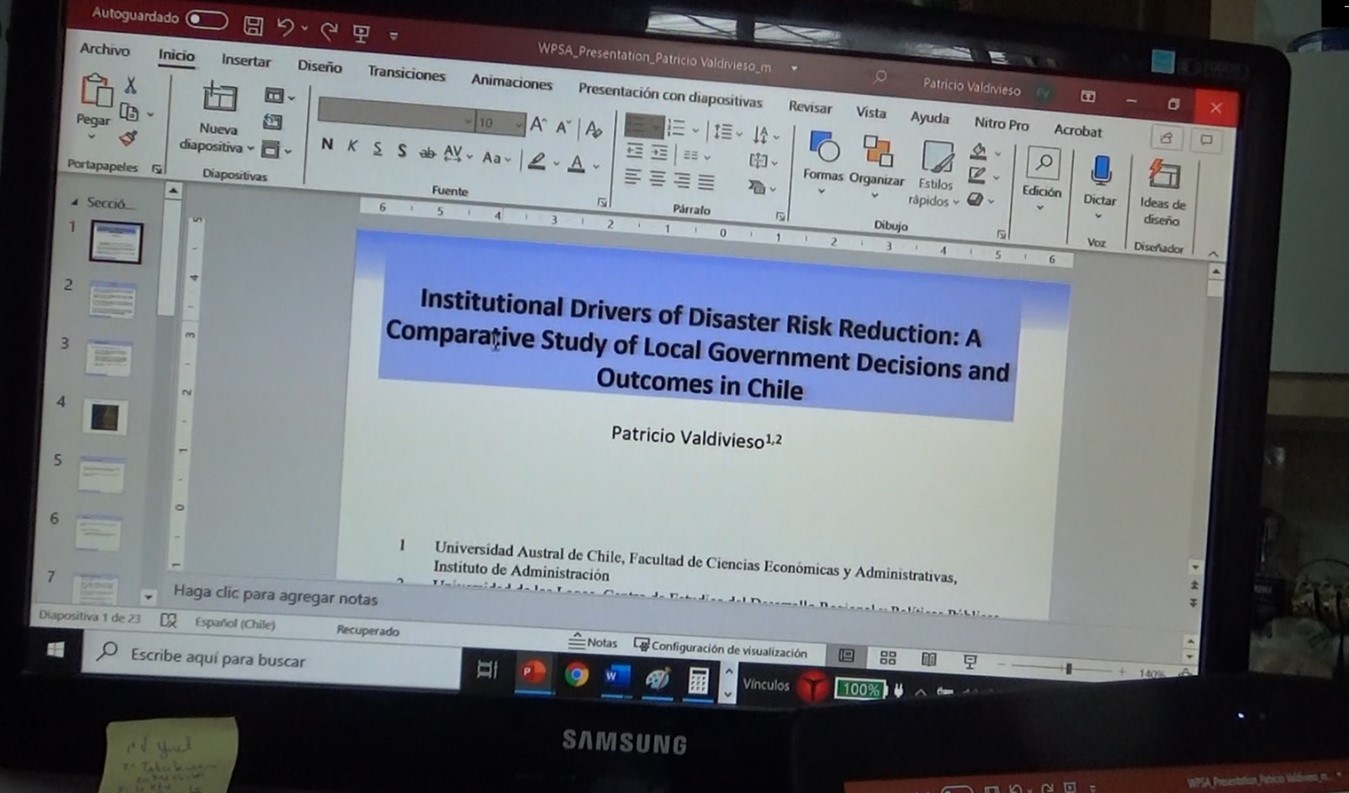
Task: Toggle text shadow formatting
Action: [x=402, y=150]
